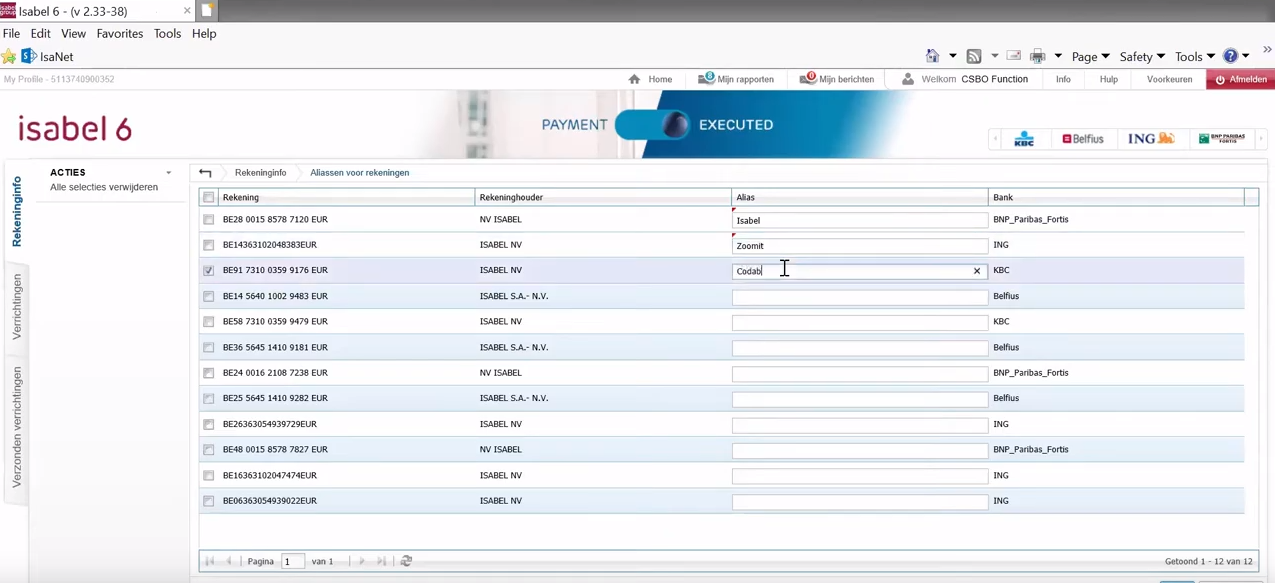Open the browser print function icon
1275x583 pixels.
pos(1036,56)
